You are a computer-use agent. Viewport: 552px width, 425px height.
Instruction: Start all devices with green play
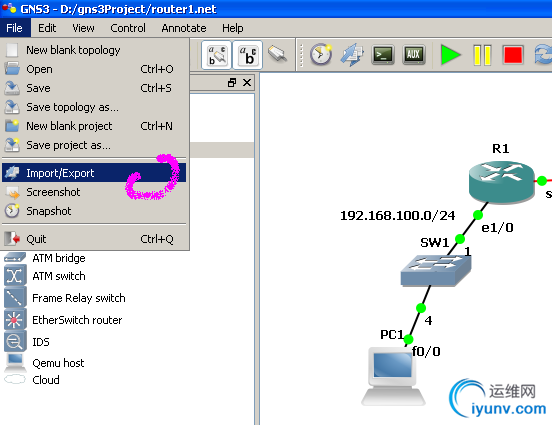tap(450, 55)
